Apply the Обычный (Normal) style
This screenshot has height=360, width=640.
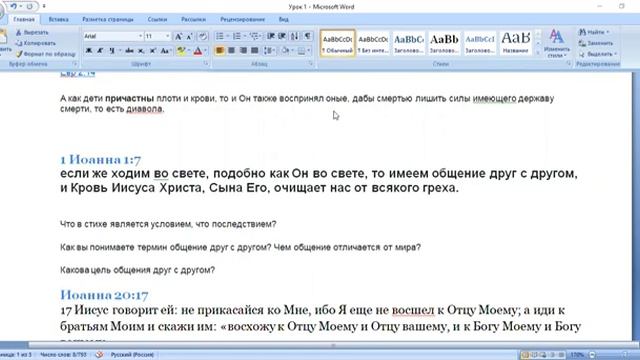coord(338,43)
